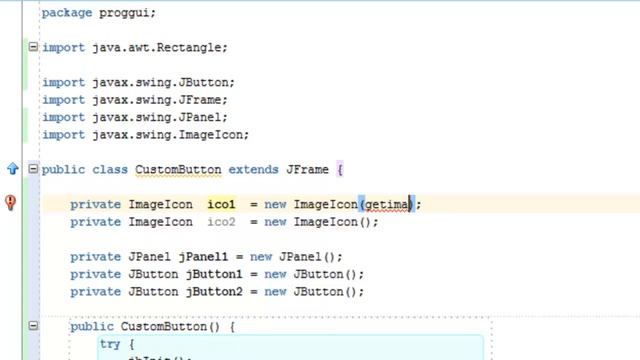The image size is (640, 360).
Task: Collapse the imports fold at java.awt.Rectangle
Action: point(33,47)
